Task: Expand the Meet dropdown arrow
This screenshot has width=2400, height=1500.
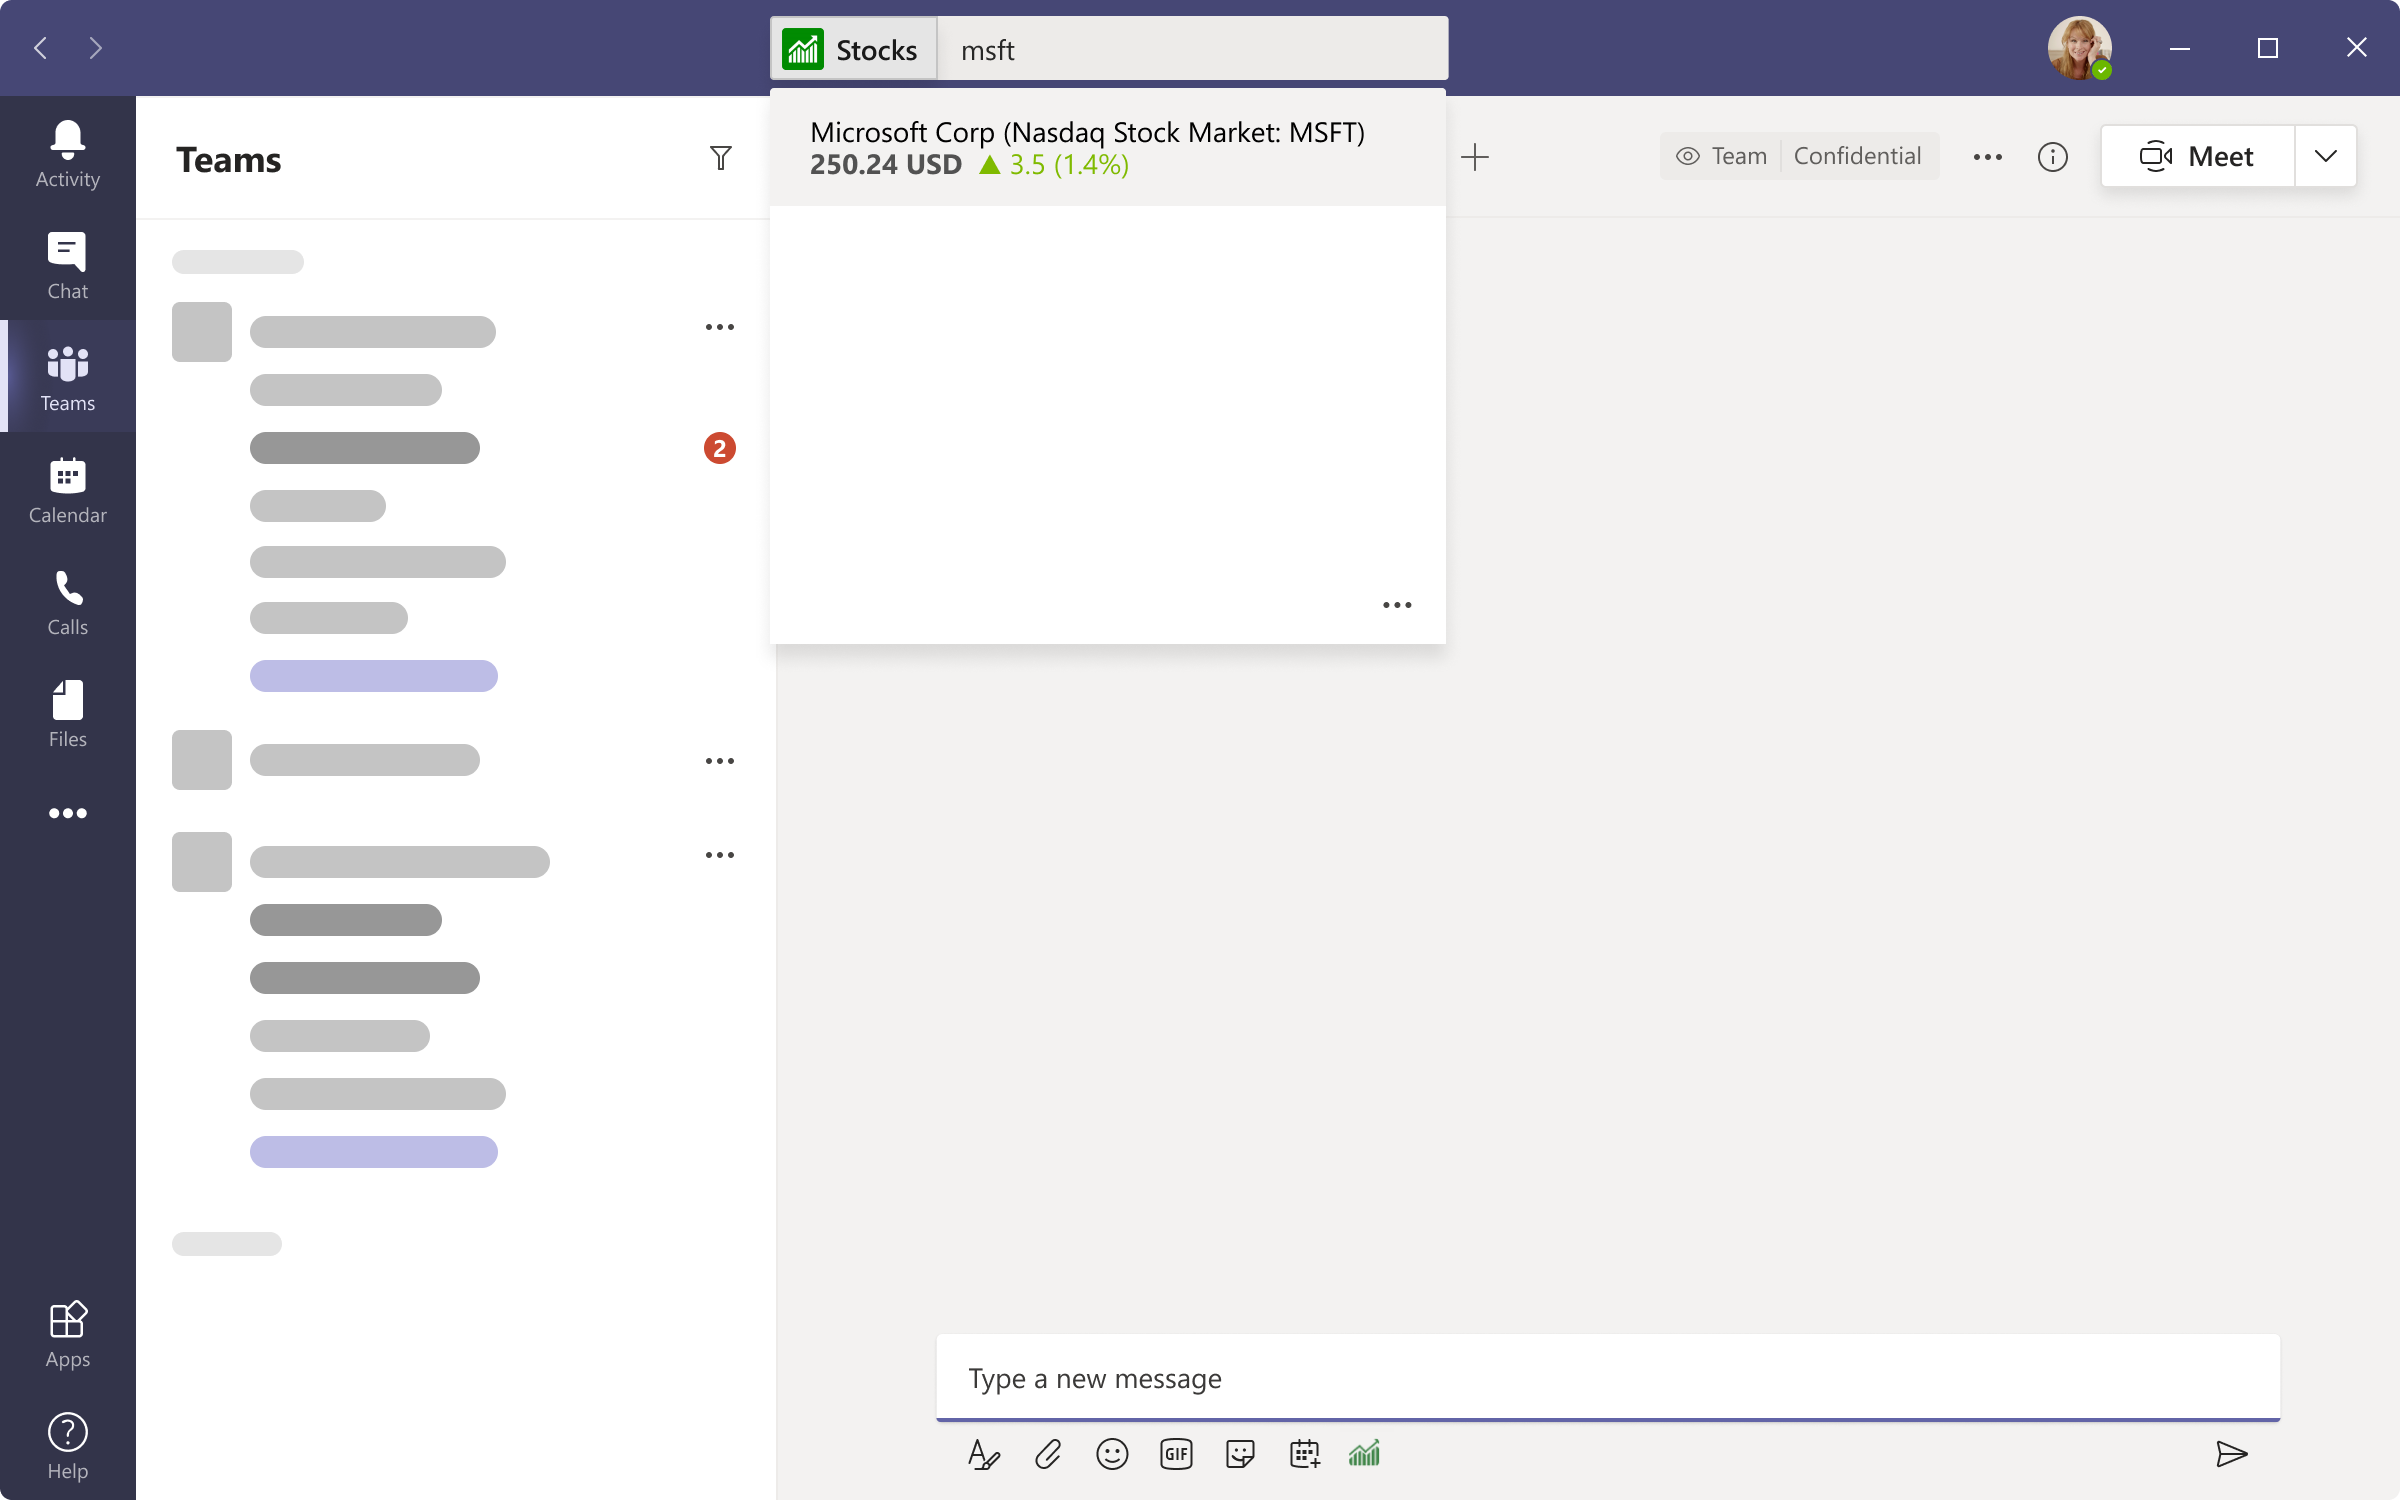Action: pos(2325,156)
